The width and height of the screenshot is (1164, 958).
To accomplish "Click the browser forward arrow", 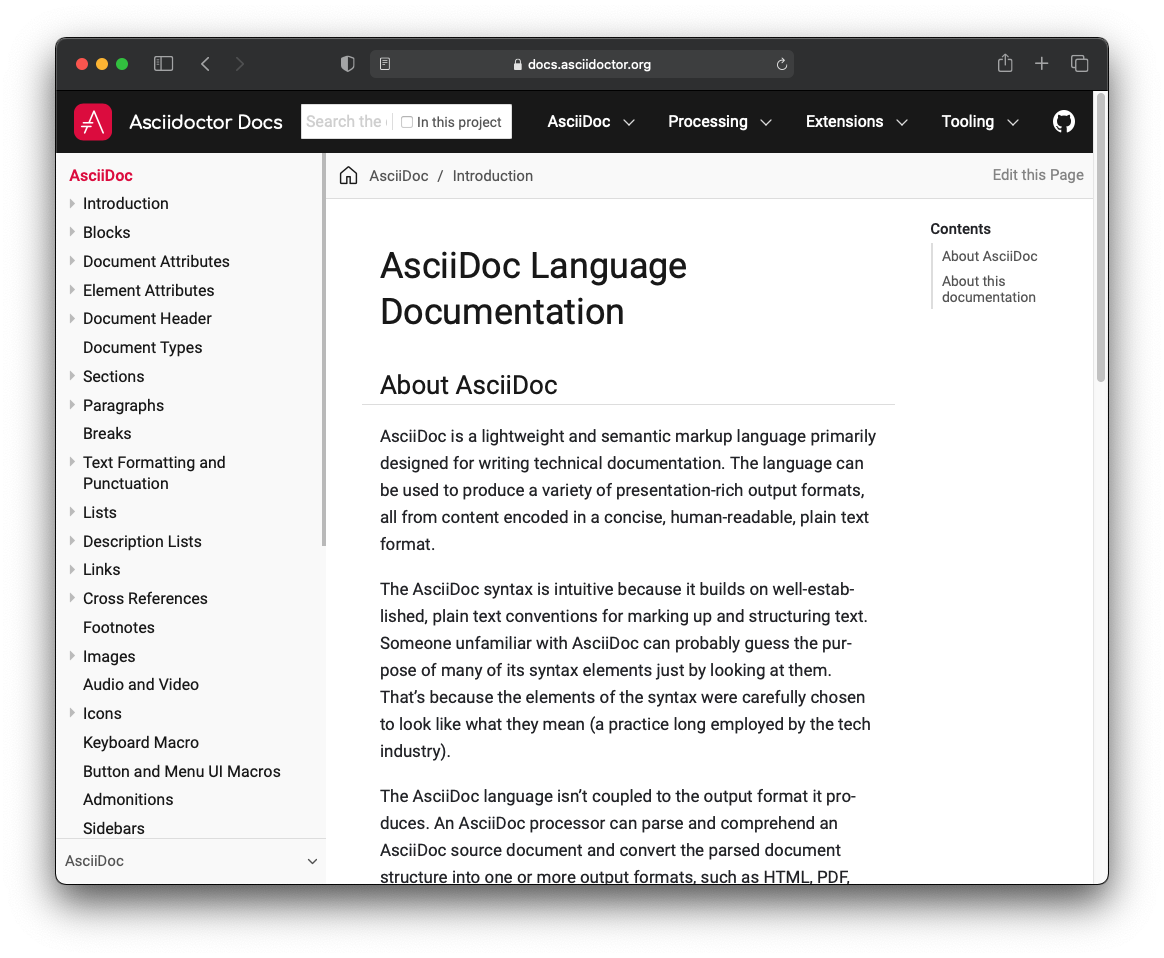I will click(239, 64).
